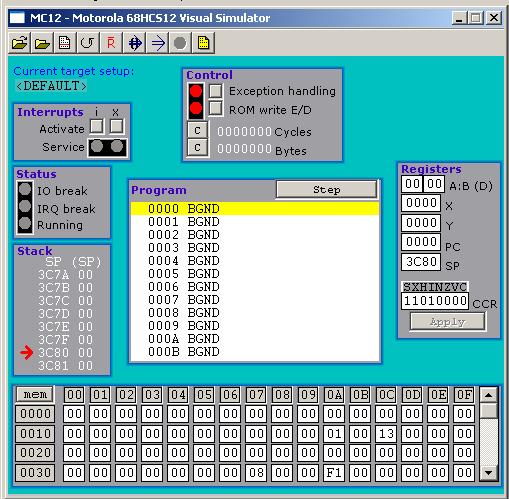The image size is (509, 499).
Task: Enable the Exception handling checkbox
Action: 216,91
